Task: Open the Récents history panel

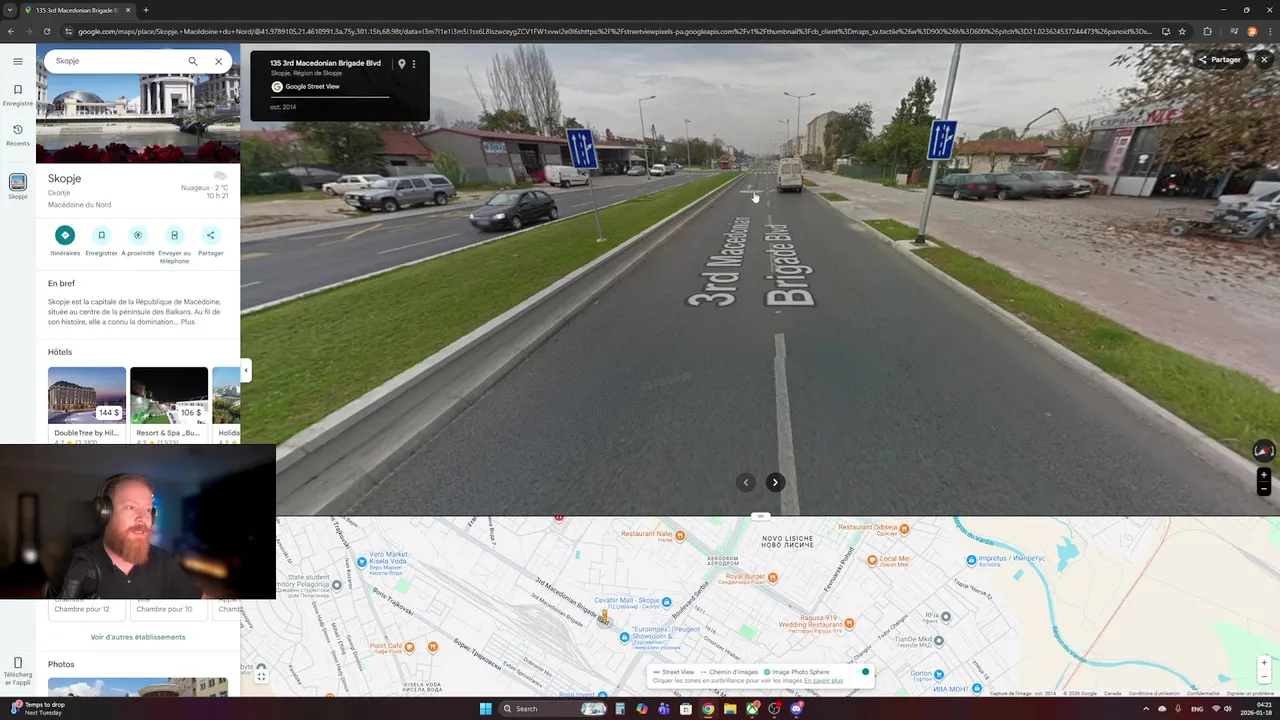Action: (17, 135)
